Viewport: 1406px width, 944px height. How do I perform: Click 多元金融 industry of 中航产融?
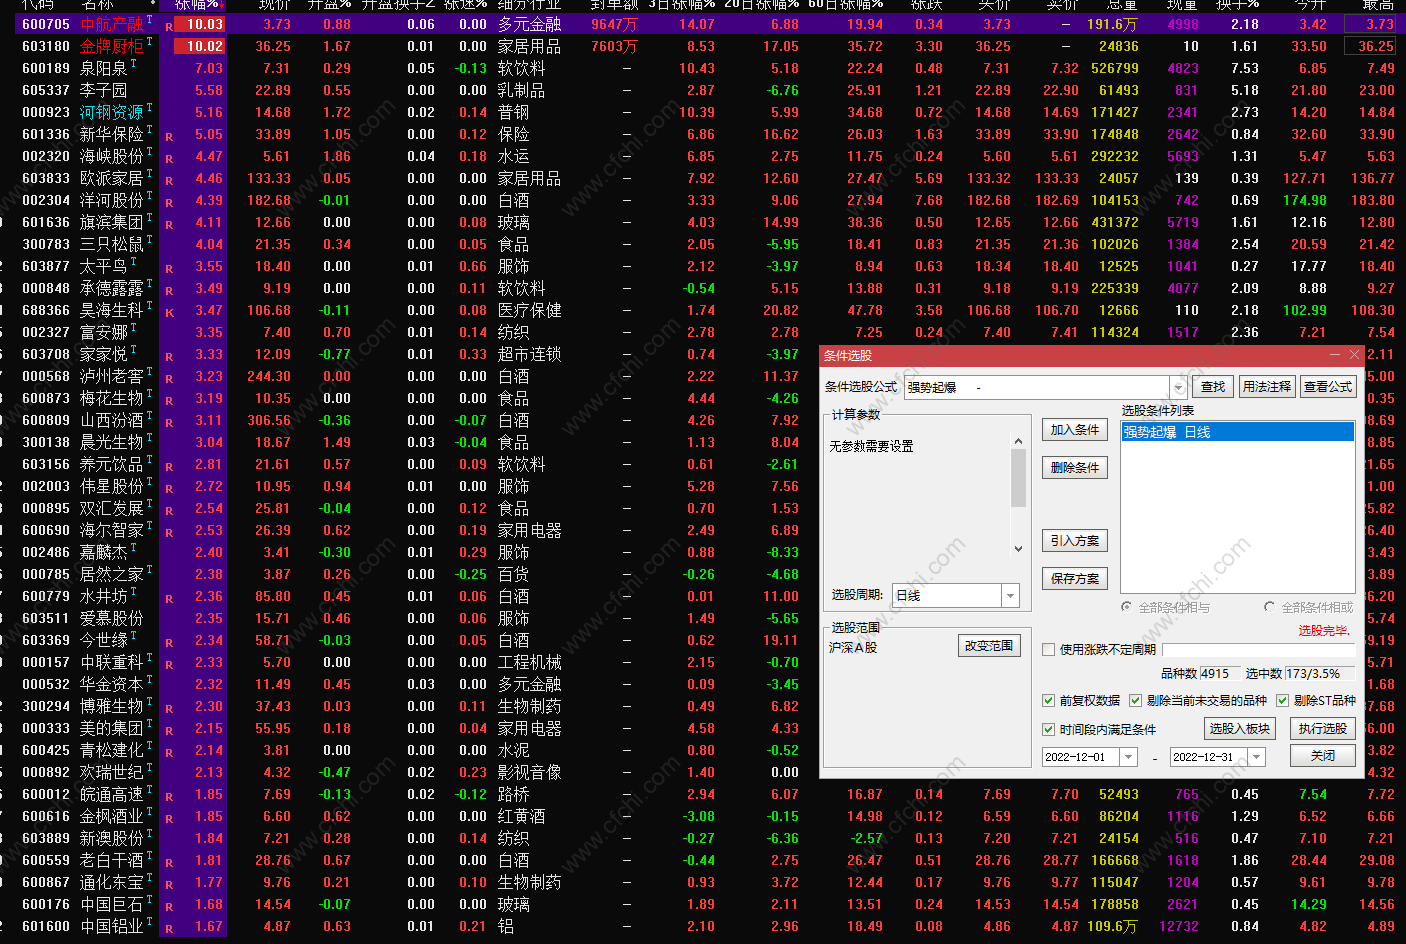[529, 24]
